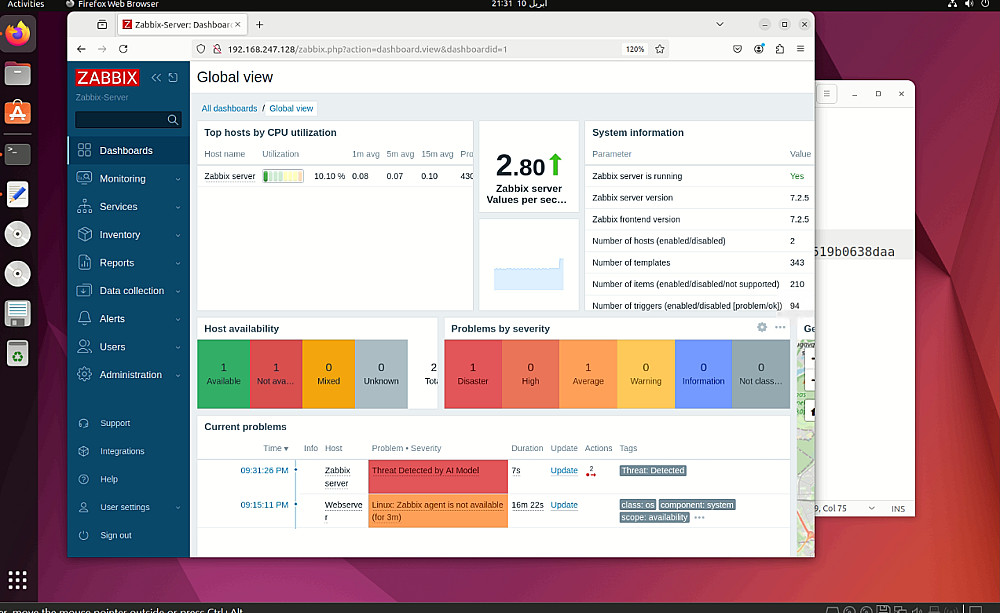Open the Inventory menu
This screenshot has width=1000, height=613.
click(129, 235)
